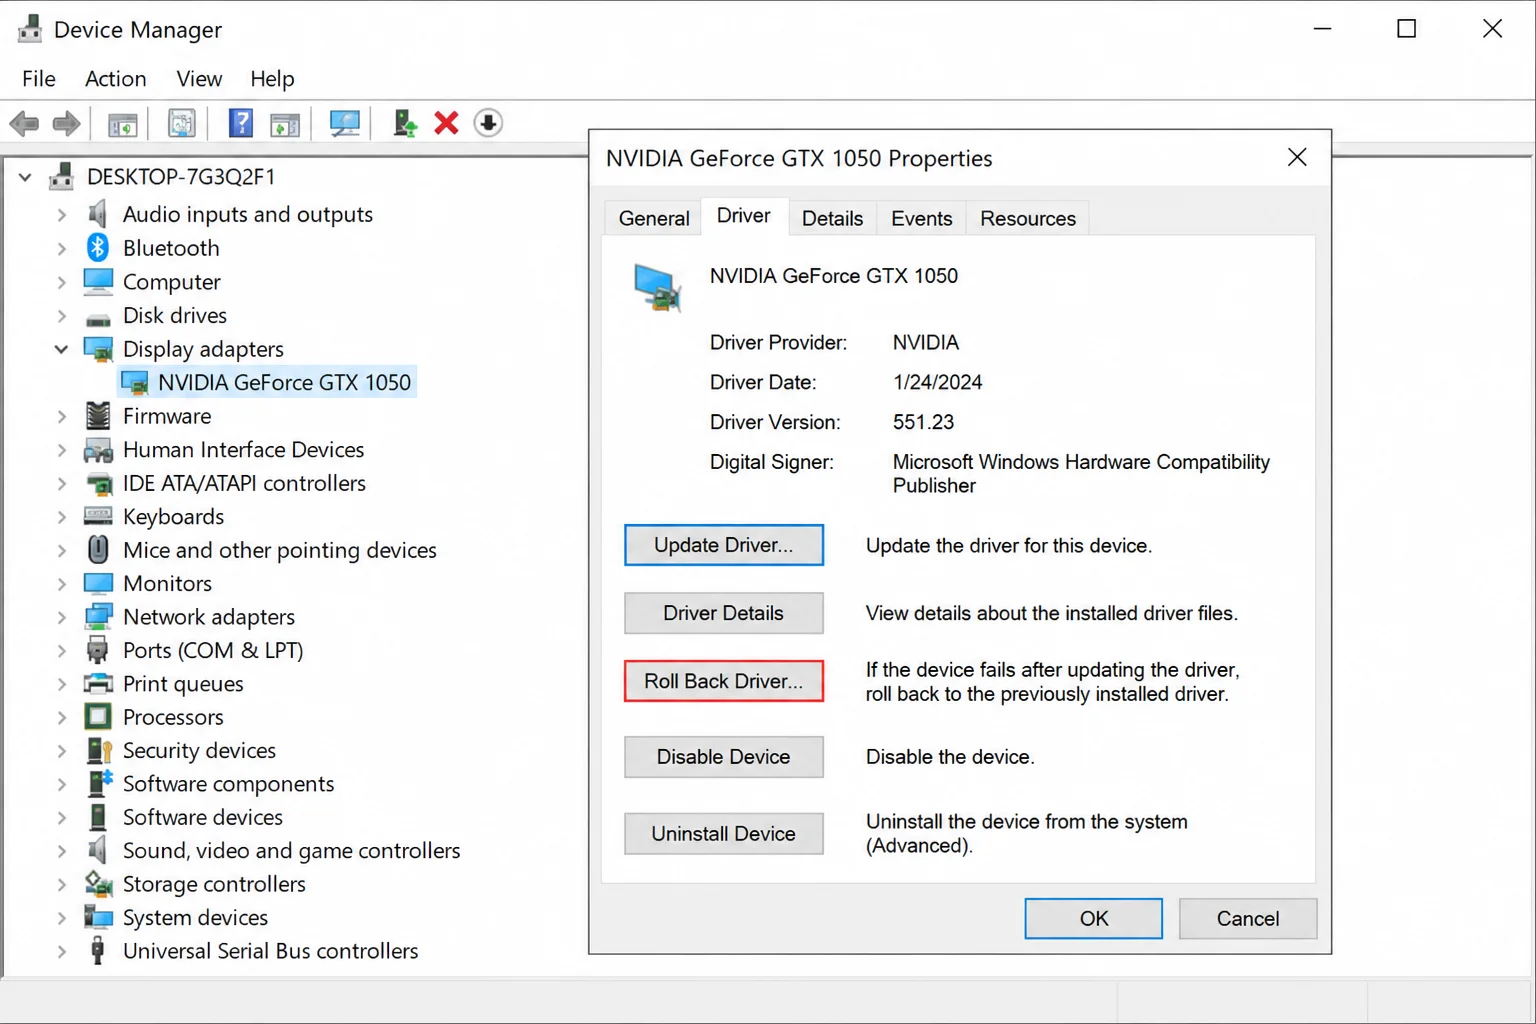Click Scan for hardware changes monitor icon
Screen dimensions: 1536x1024
click(344, 124)
